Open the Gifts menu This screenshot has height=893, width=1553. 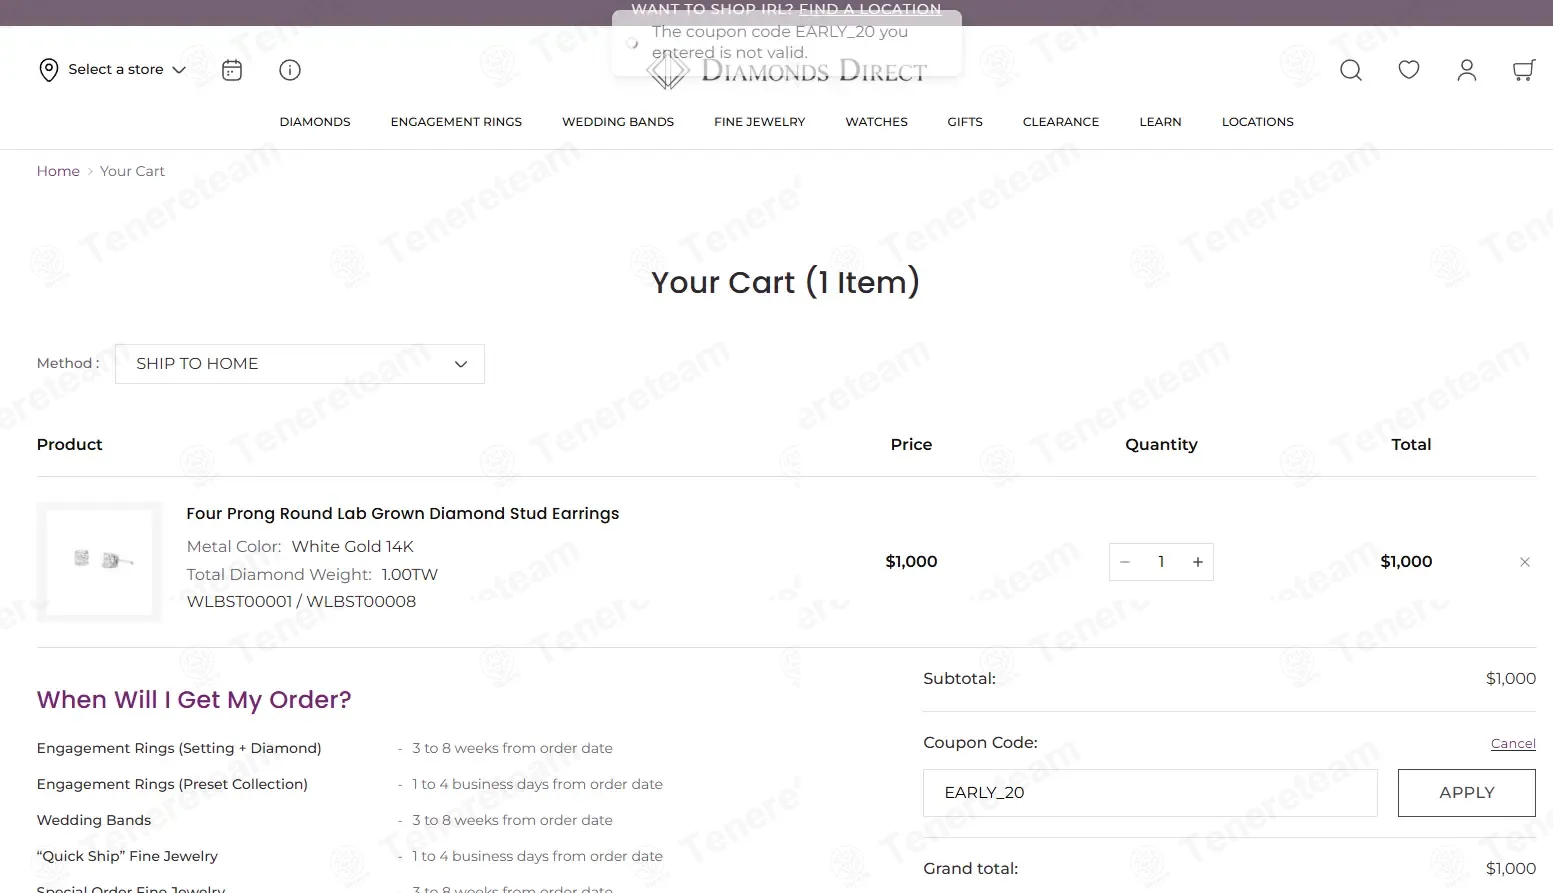965,122
